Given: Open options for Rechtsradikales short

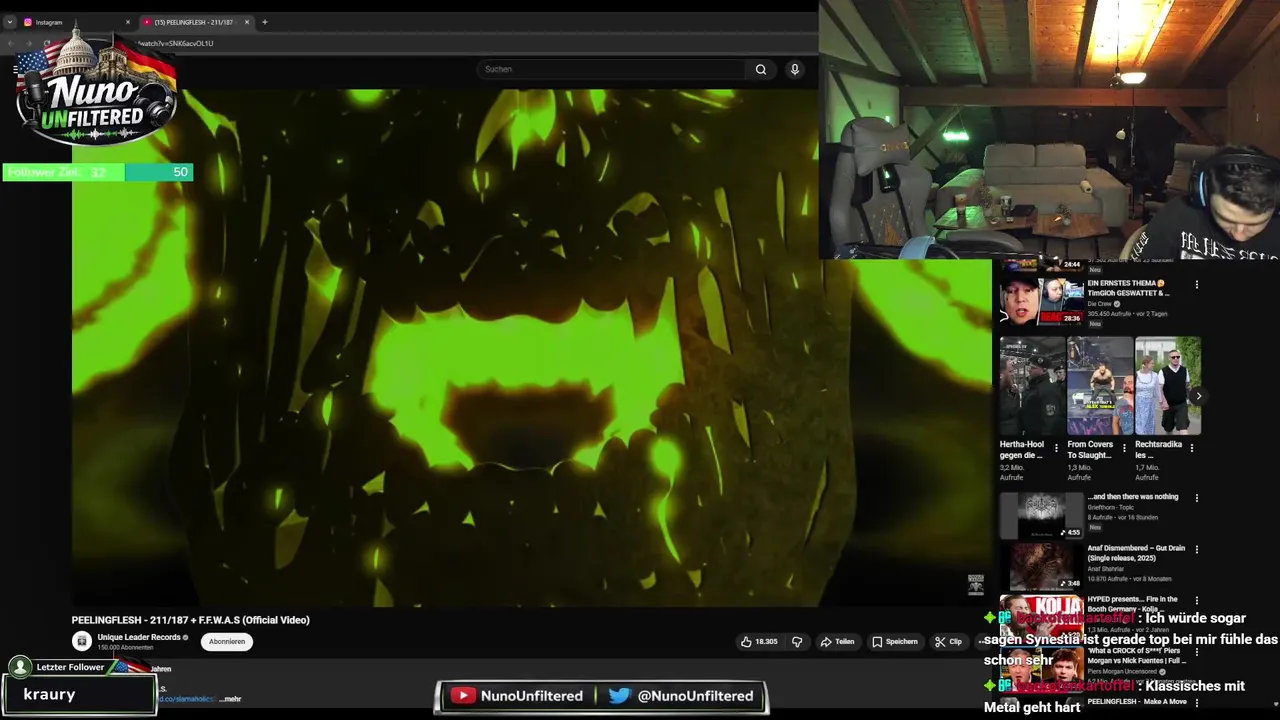Looking at the screenshot, I should [1192, 448].
